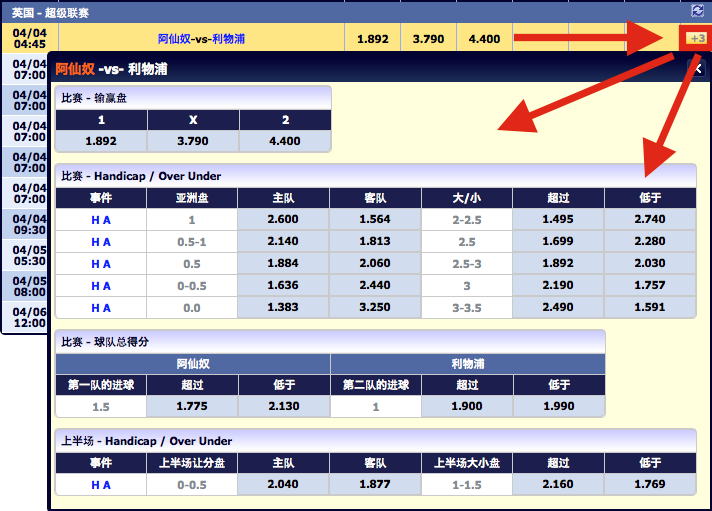The height and width of the screenshot is (511, 712).
Task: Click the 04/06 12:00 match row
Action: [25, 318]
